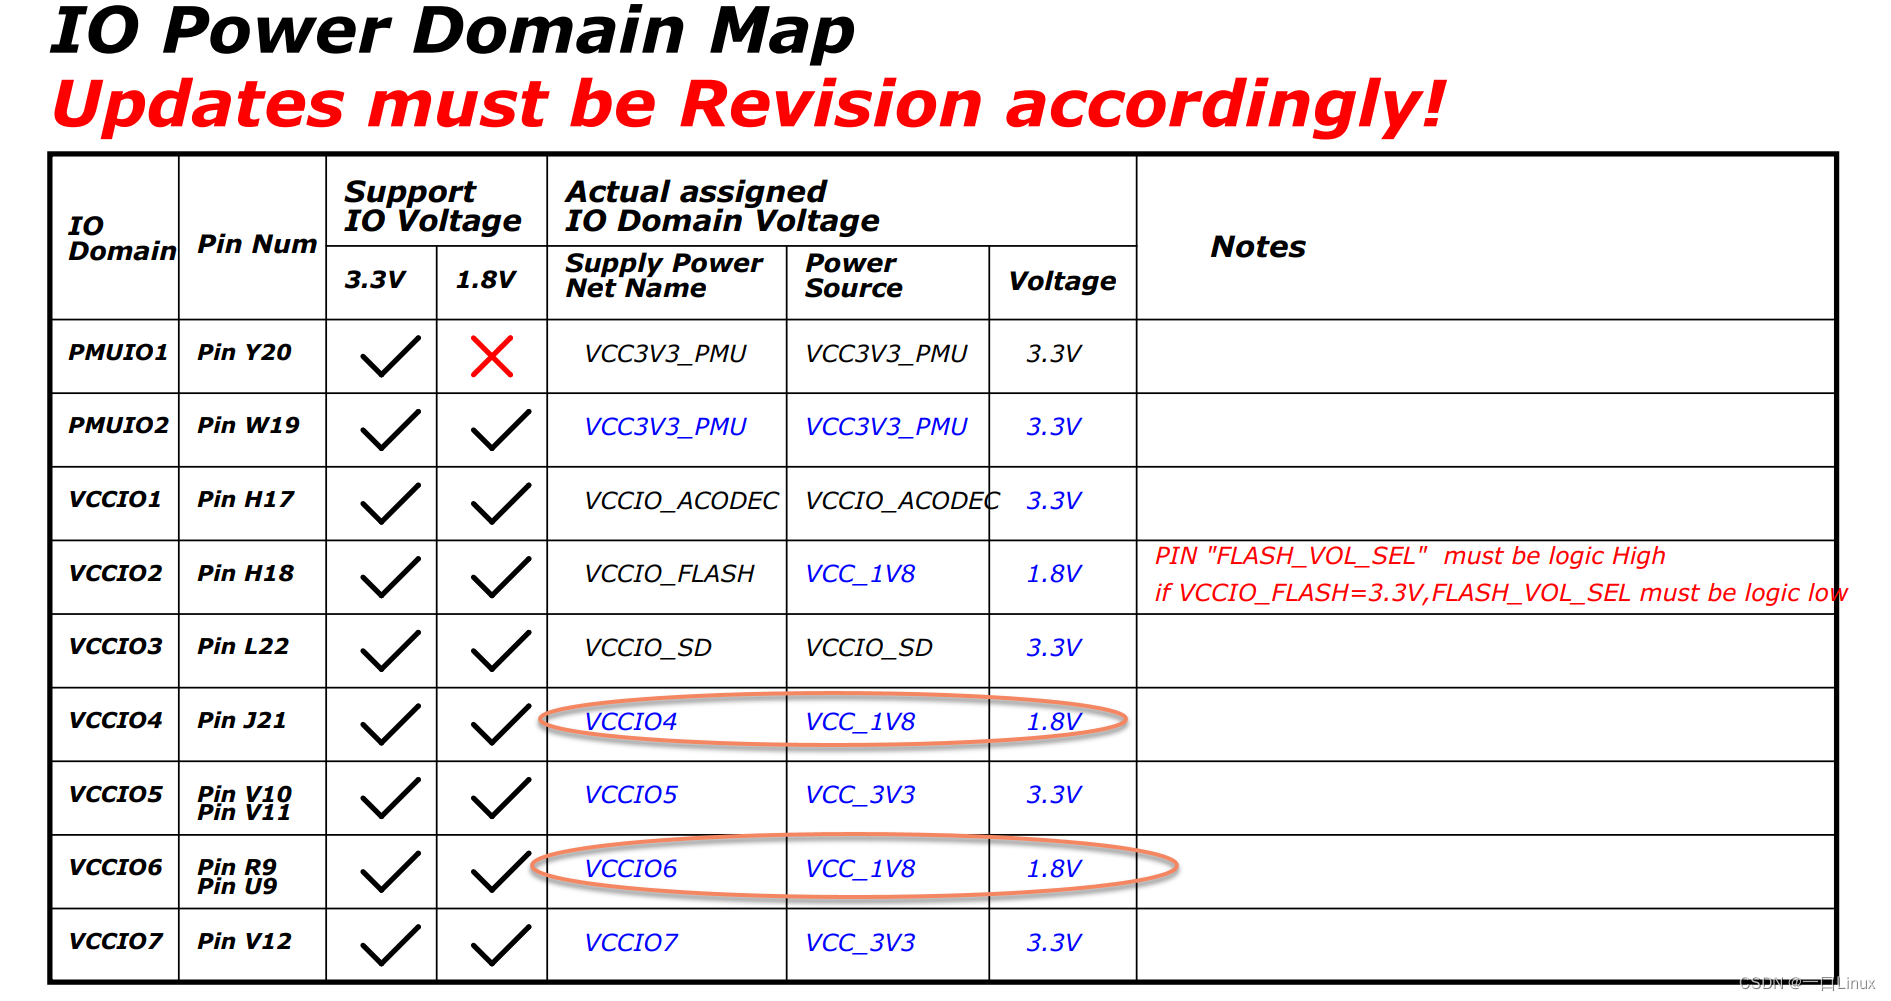Click the 3.3V checkmark in VCCIO6 row

pos(390,872)
